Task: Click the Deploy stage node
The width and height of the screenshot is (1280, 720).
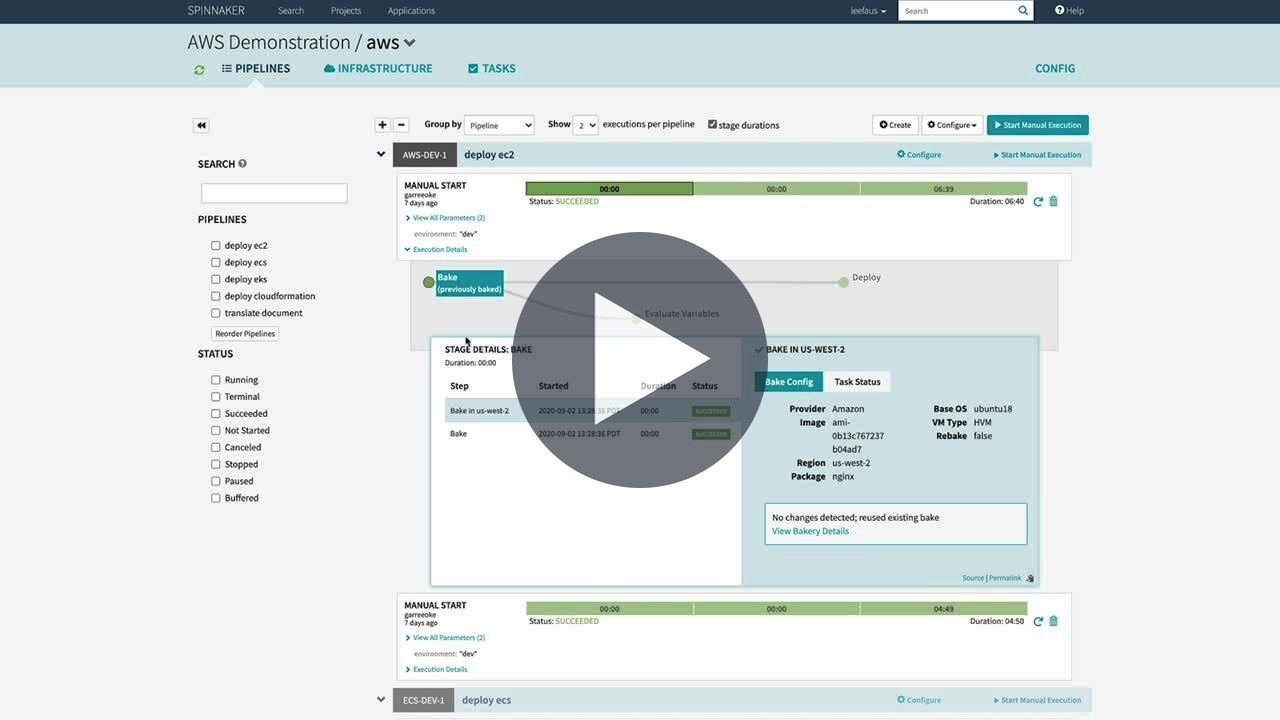Action: coord(844,282)
